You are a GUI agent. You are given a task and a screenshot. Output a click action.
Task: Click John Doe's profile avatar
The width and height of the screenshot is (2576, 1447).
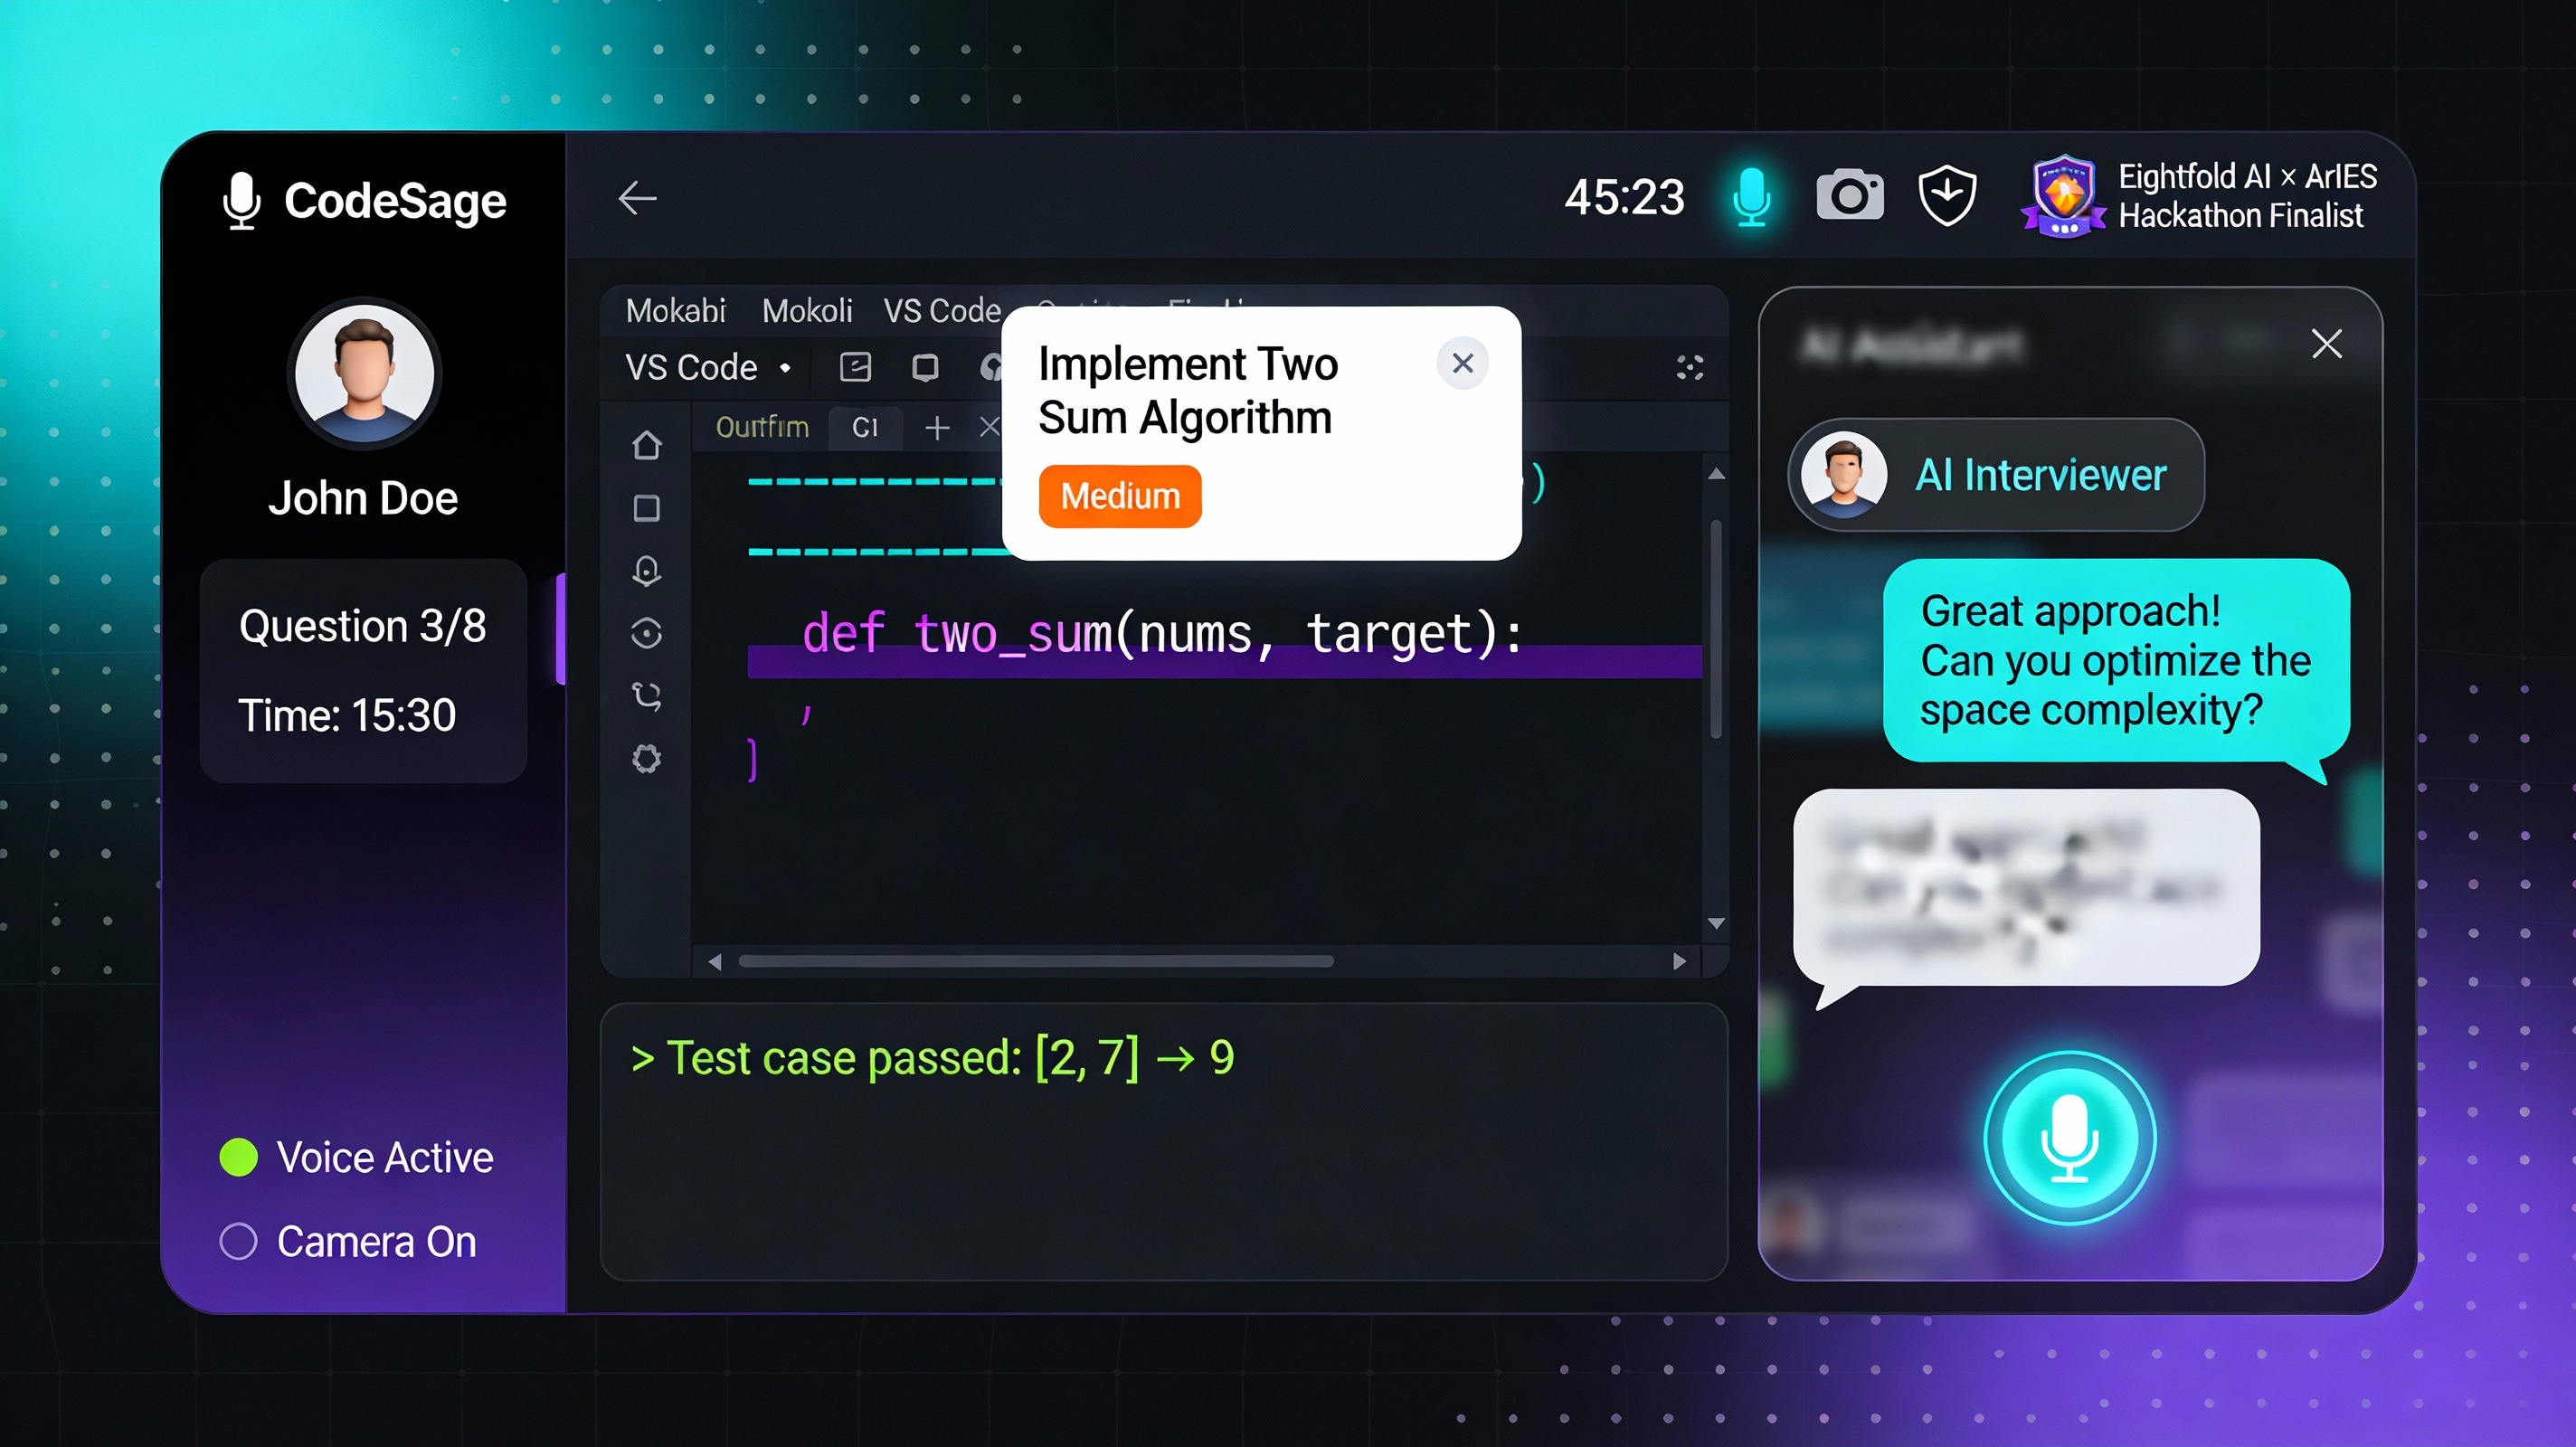point(364,373)
